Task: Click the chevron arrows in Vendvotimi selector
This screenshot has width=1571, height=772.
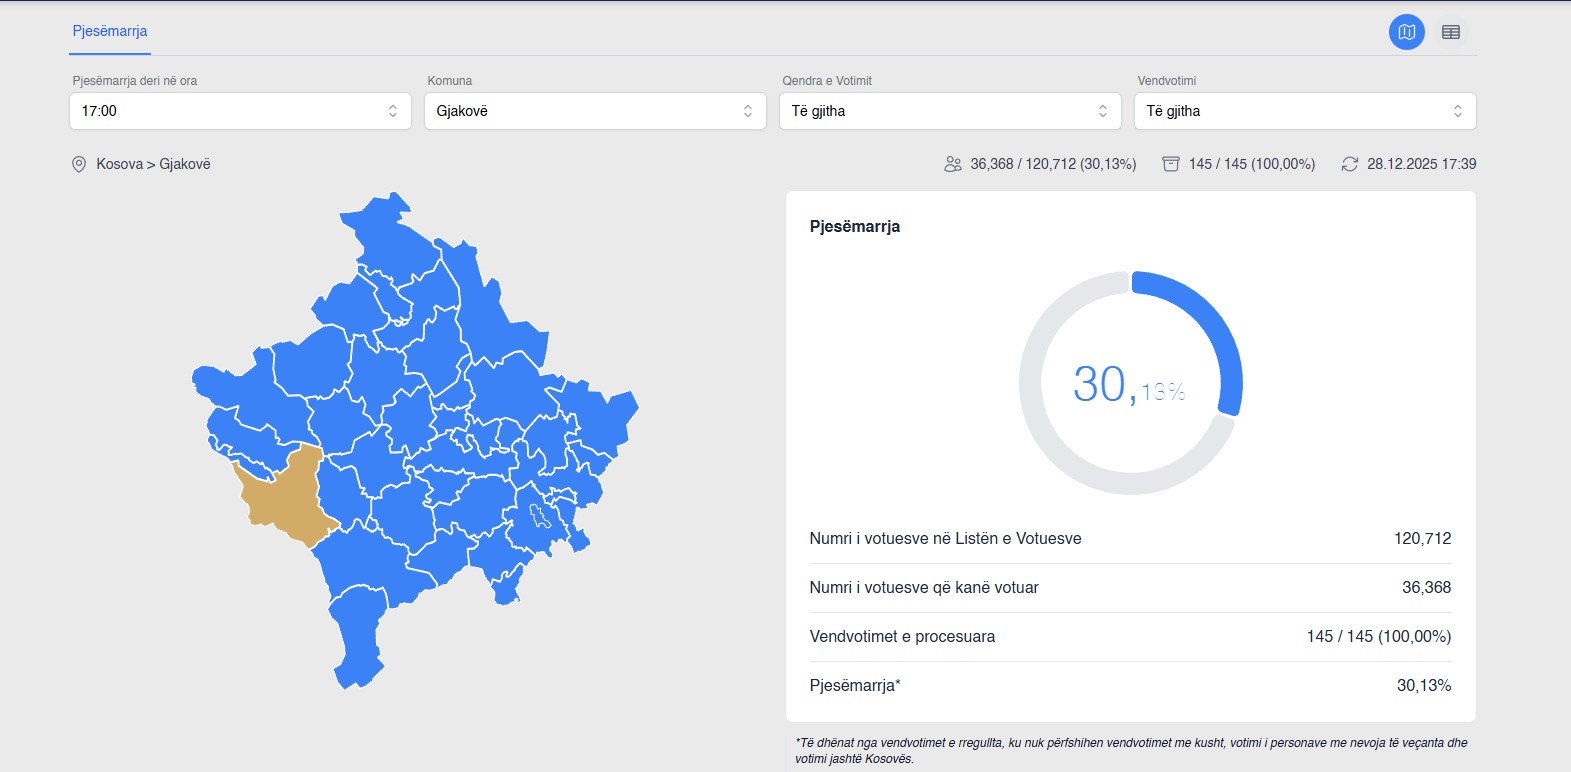Action: (1457, 111)
